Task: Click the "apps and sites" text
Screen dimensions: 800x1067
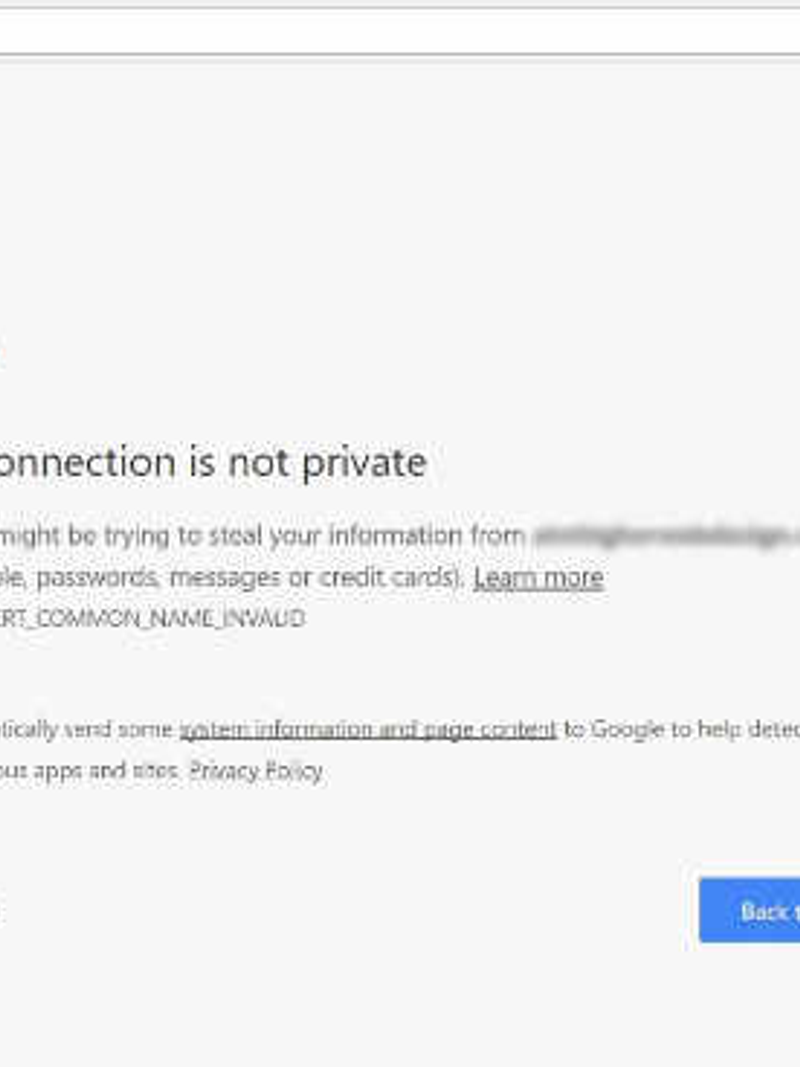Action: point(94,771)
